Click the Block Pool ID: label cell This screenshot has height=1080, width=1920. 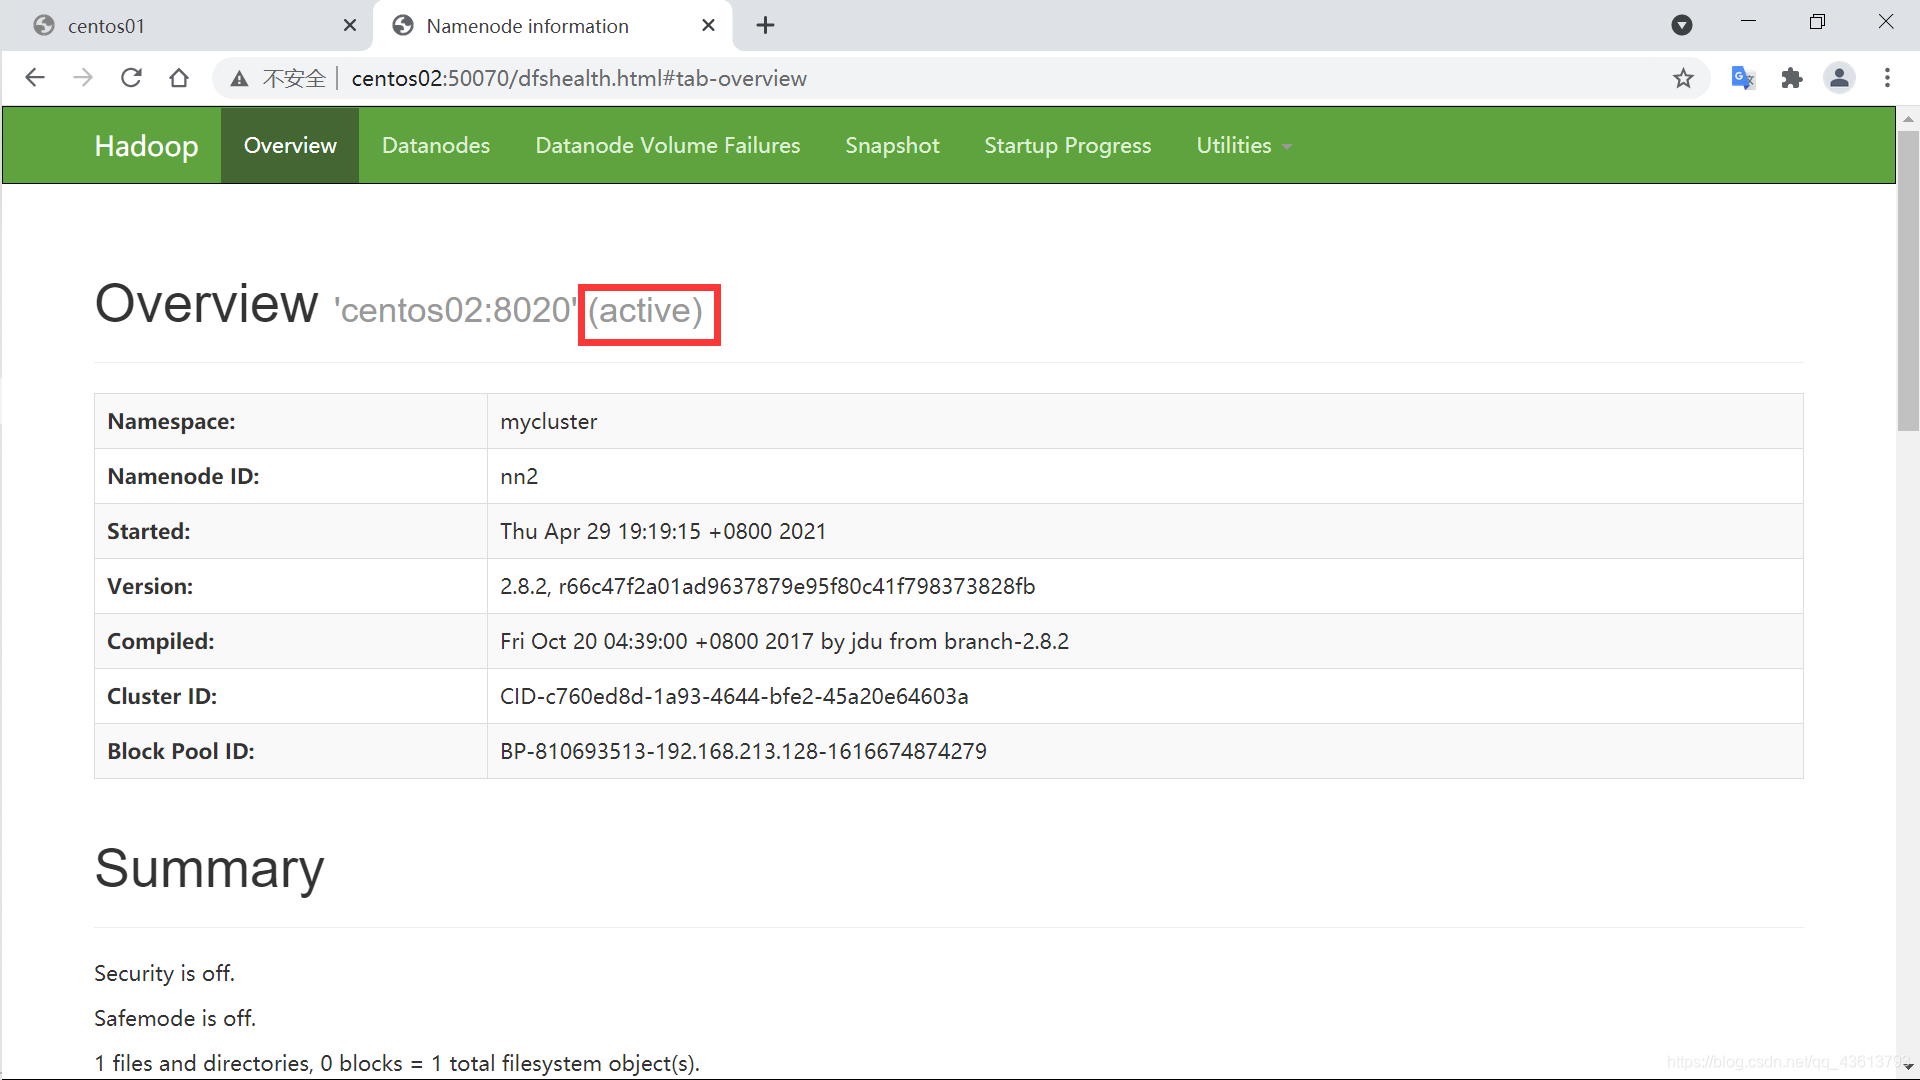coord(290,752)
